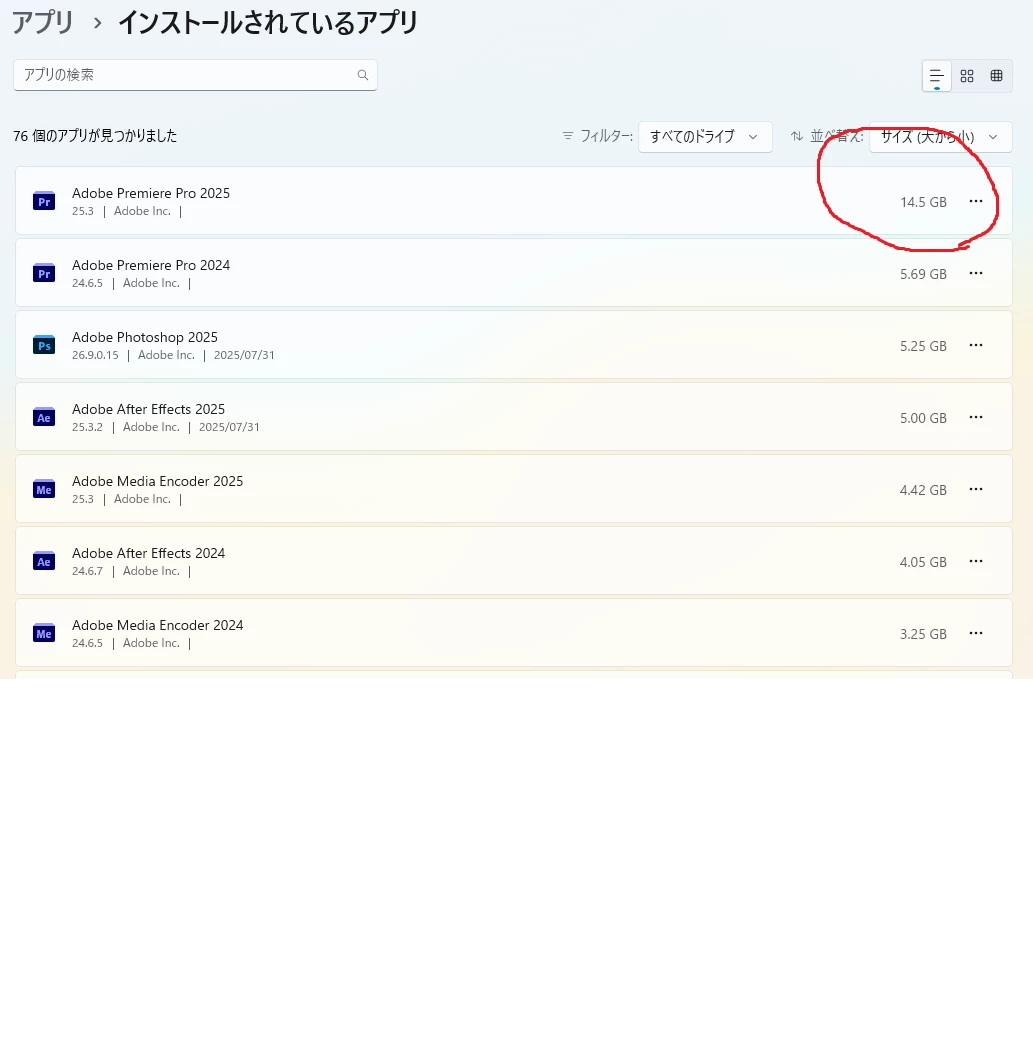
Task: Open more options for After Effects 2025
Action: click(x=975, y=417)
